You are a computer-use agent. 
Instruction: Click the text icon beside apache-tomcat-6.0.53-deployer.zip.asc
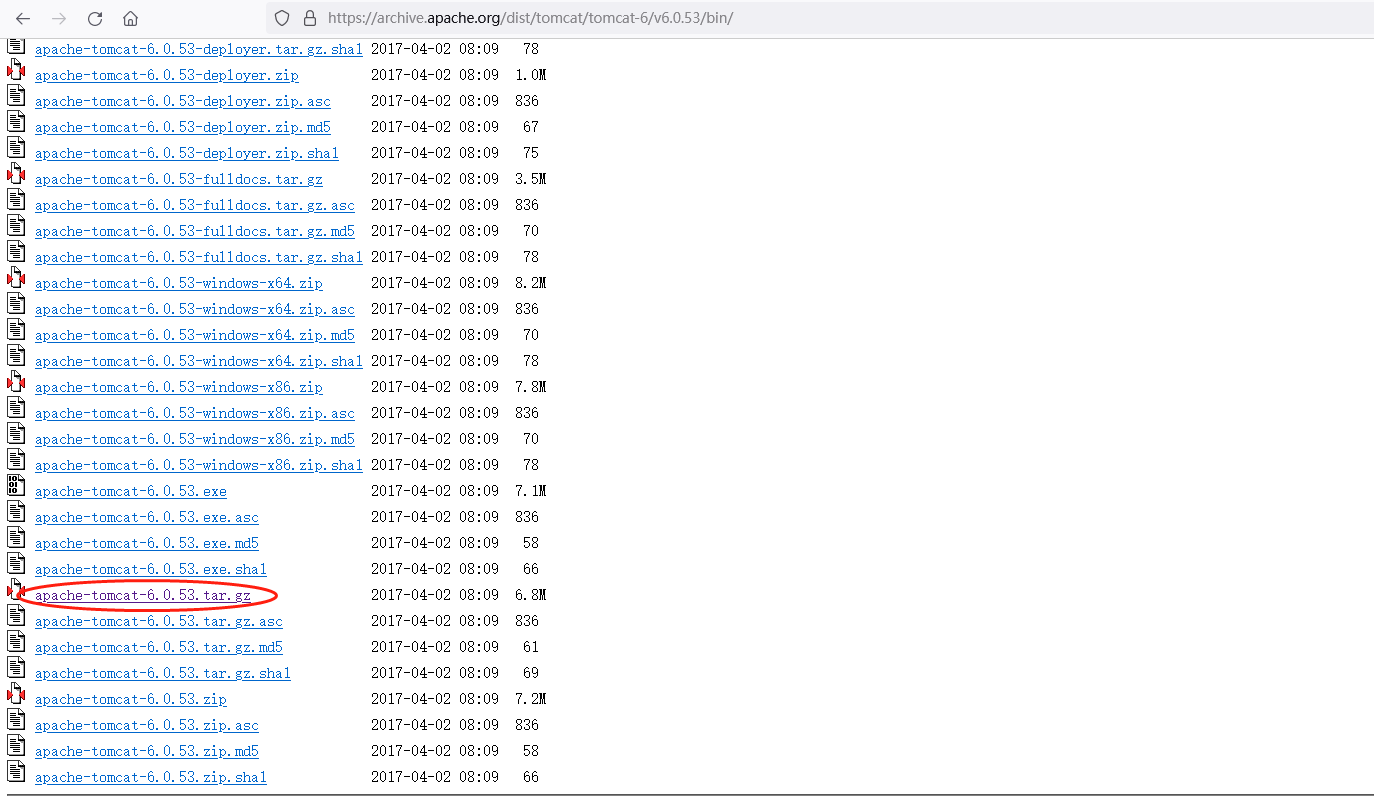click(15, 96)
